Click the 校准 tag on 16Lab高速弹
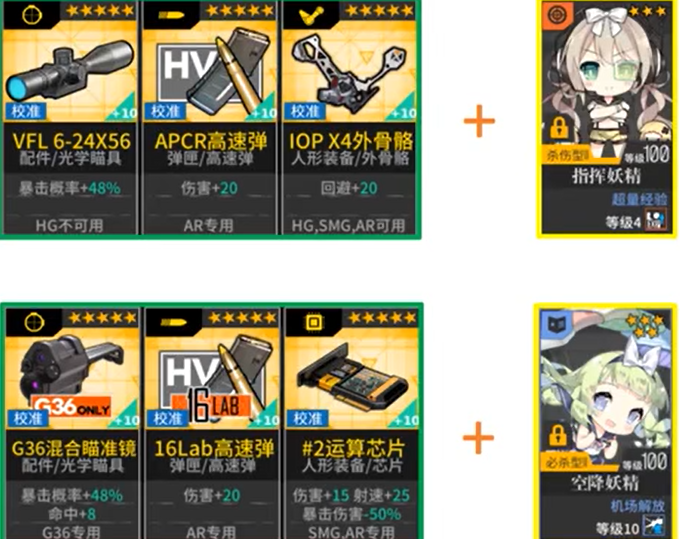This screenshot has width=680, height=539. pyautogui.click(x=167, y=418)
